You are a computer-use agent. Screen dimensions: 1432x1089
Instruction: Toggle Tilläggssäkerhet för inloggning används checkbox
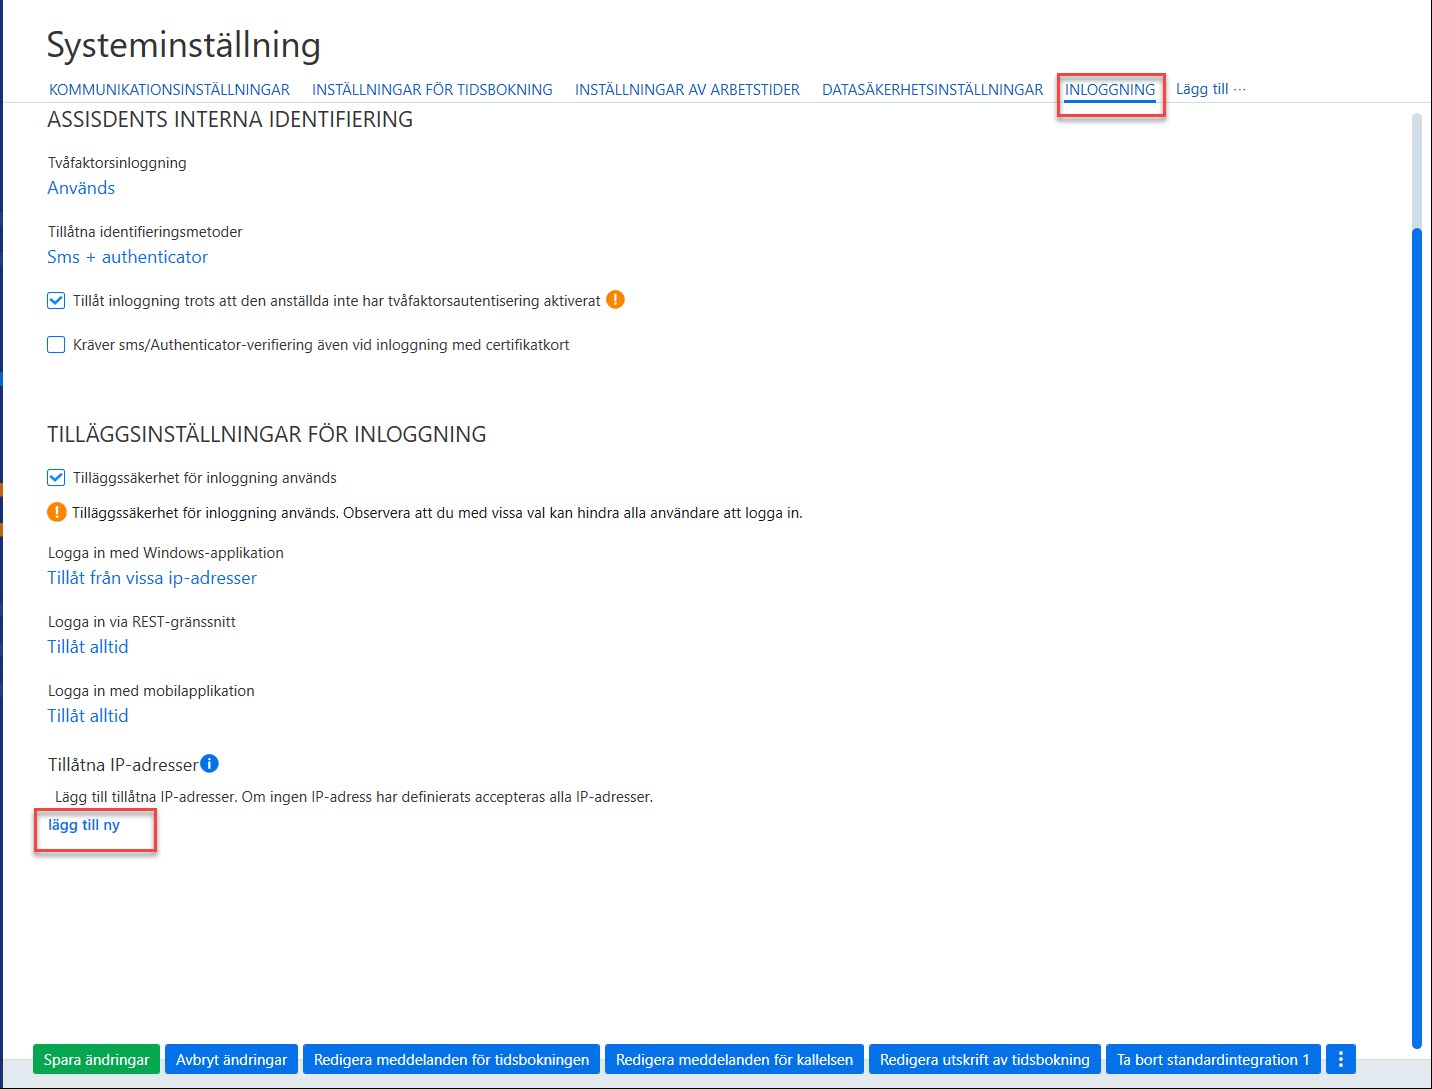tap(57, 478)
